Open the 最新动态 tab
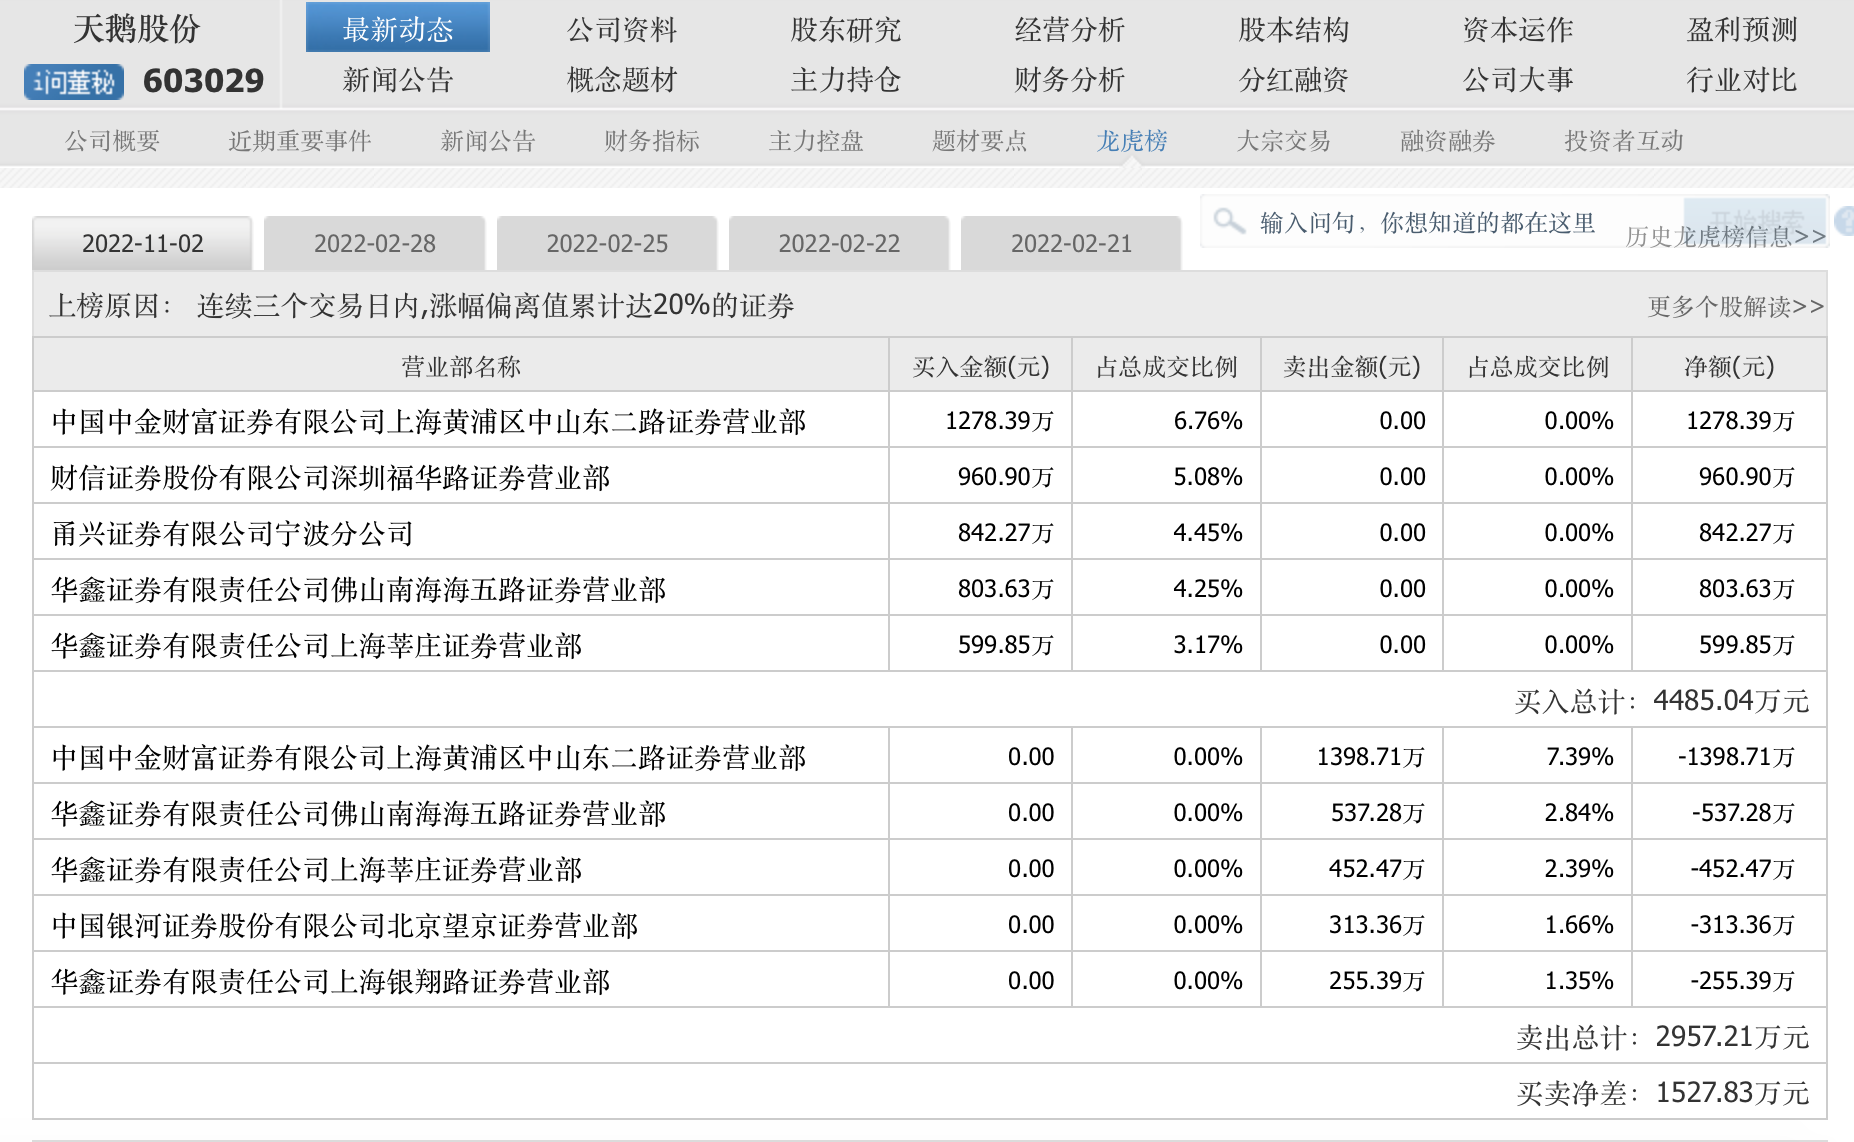The image size is (1854, 1142). pos(398,28)
